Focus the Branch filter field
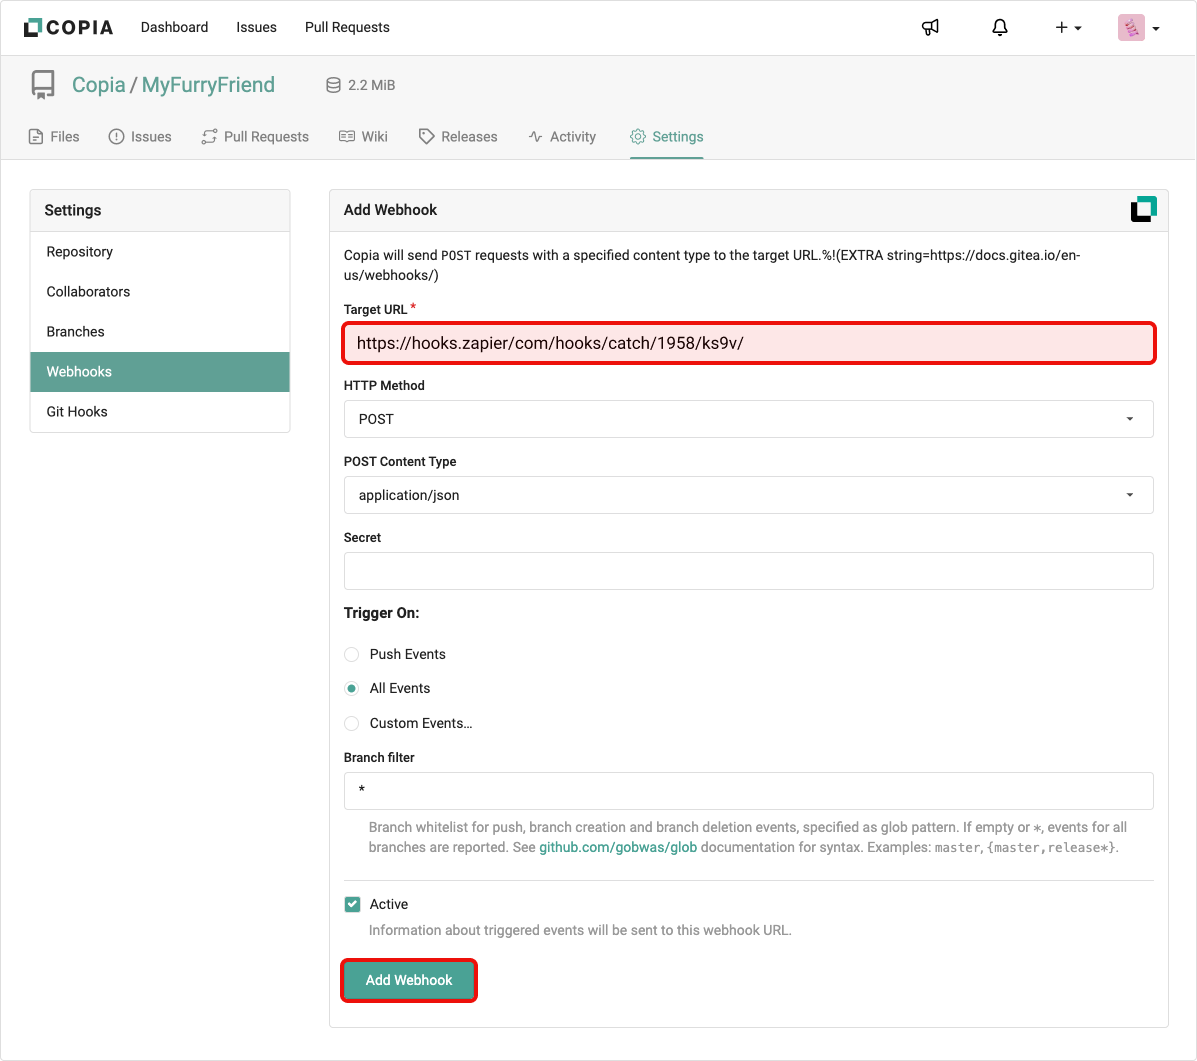 pyautogui.click(x=748, y=791)
